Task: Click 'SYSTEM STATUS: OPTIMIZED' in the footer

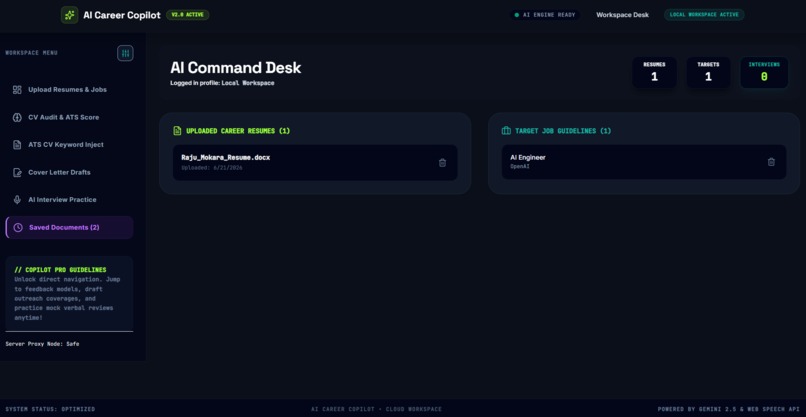Action: point(50,409)
